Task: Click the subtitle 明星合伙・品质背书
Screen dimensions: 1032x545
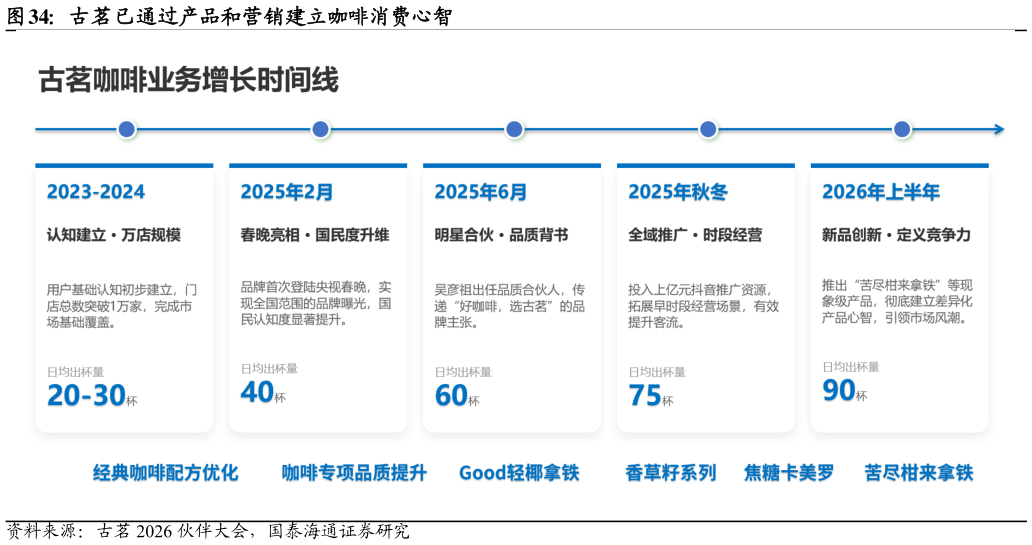Action: pyautogui.click(x=502, y=235)
